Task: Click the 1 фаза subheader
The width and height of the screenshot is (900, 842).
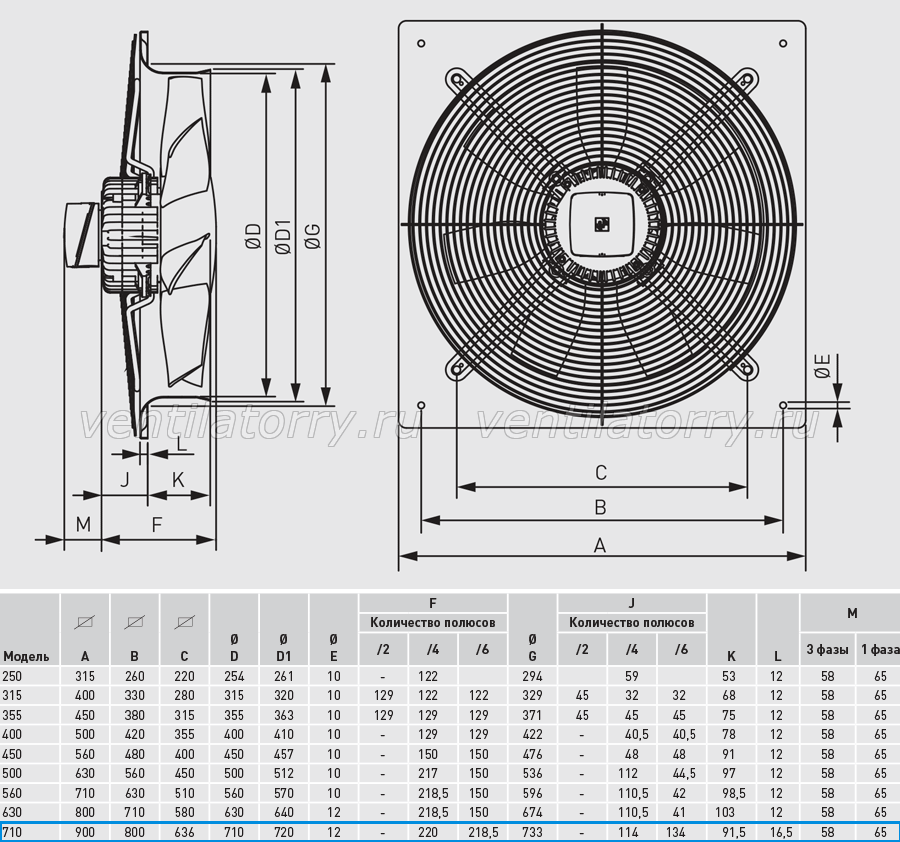Action: coord(879,650)
